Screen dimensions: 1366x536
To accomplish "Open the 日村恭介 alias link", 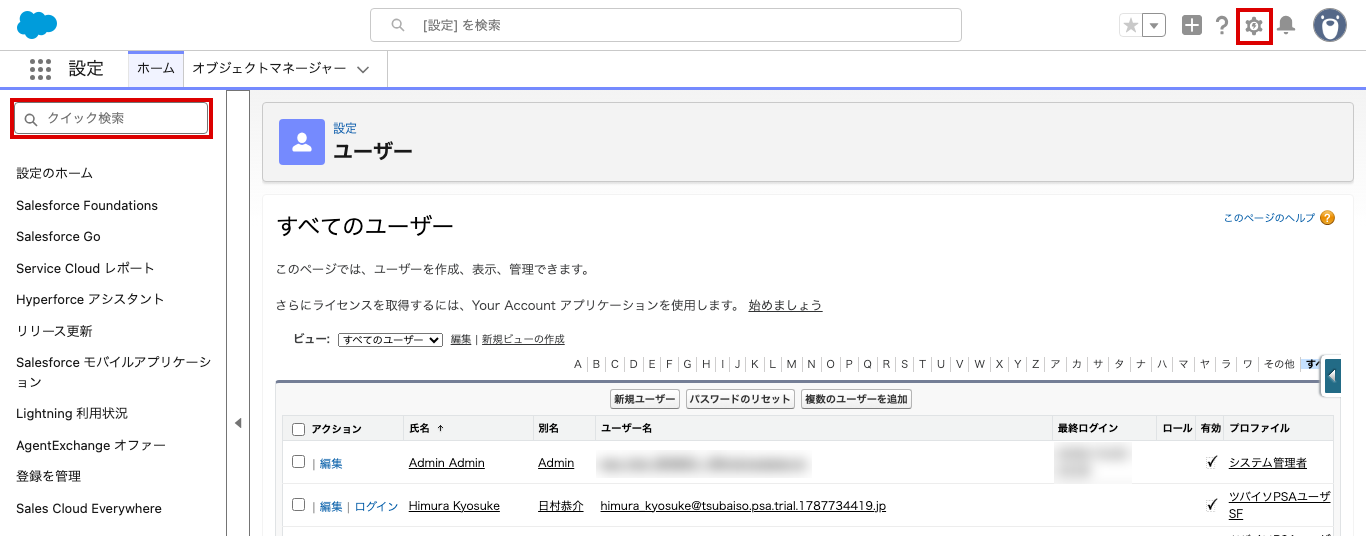I will 561,506.
